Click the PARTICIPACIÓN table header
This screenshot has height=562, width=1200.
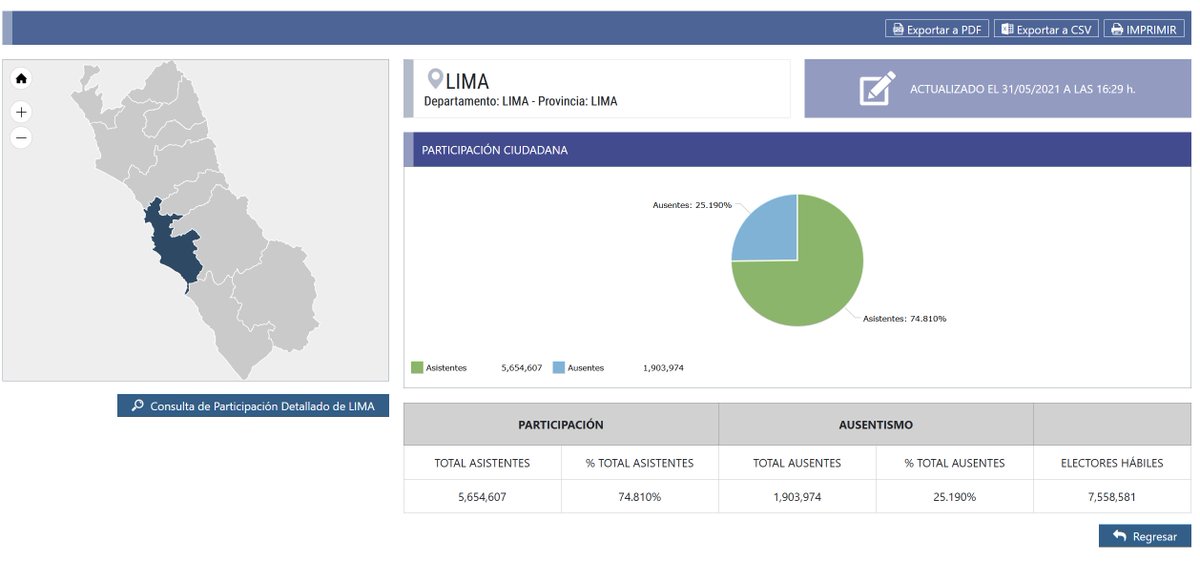[561, 424]
